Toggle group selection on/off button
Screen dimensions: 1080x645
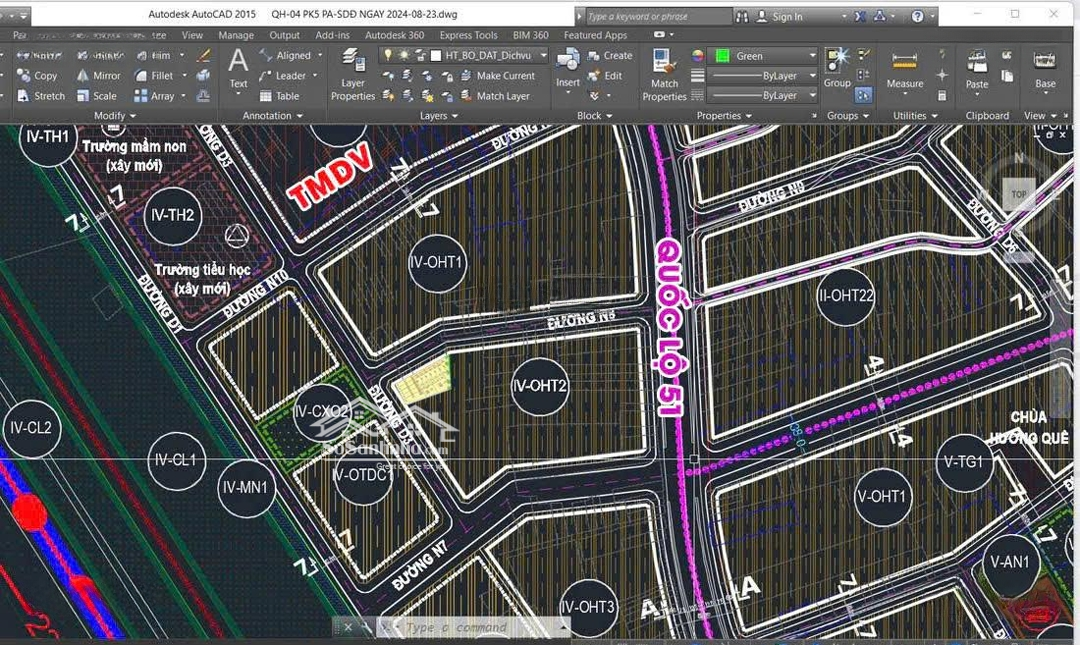pyautogui.click(x=863, y=95)
